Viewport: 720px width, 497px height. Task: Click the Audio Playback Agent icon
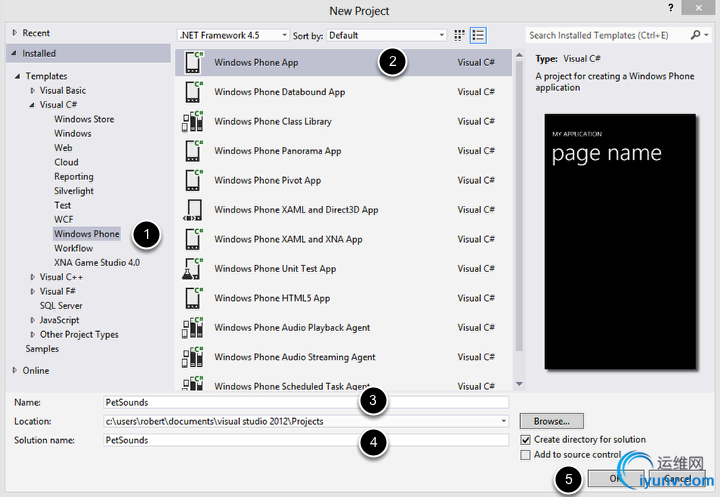(192, 328)
